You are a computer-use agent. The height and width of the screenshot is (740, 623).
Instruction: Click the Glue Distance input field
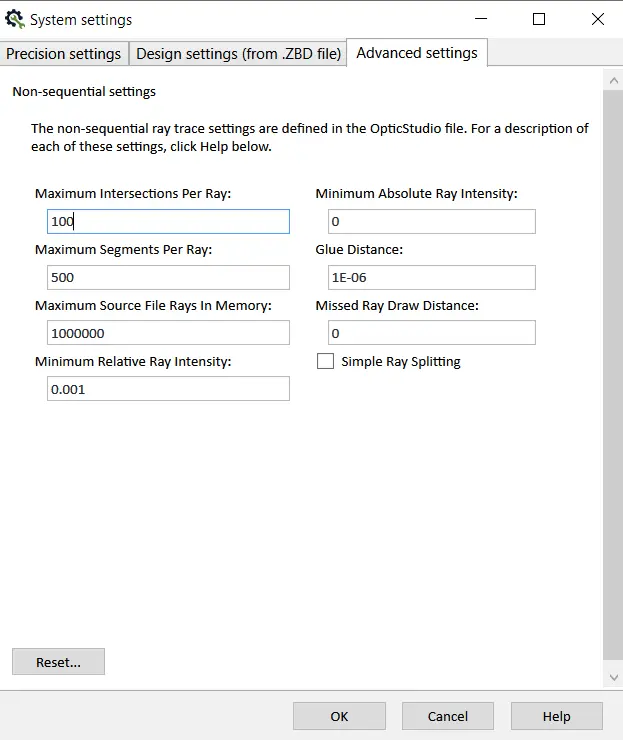[432, 278]
